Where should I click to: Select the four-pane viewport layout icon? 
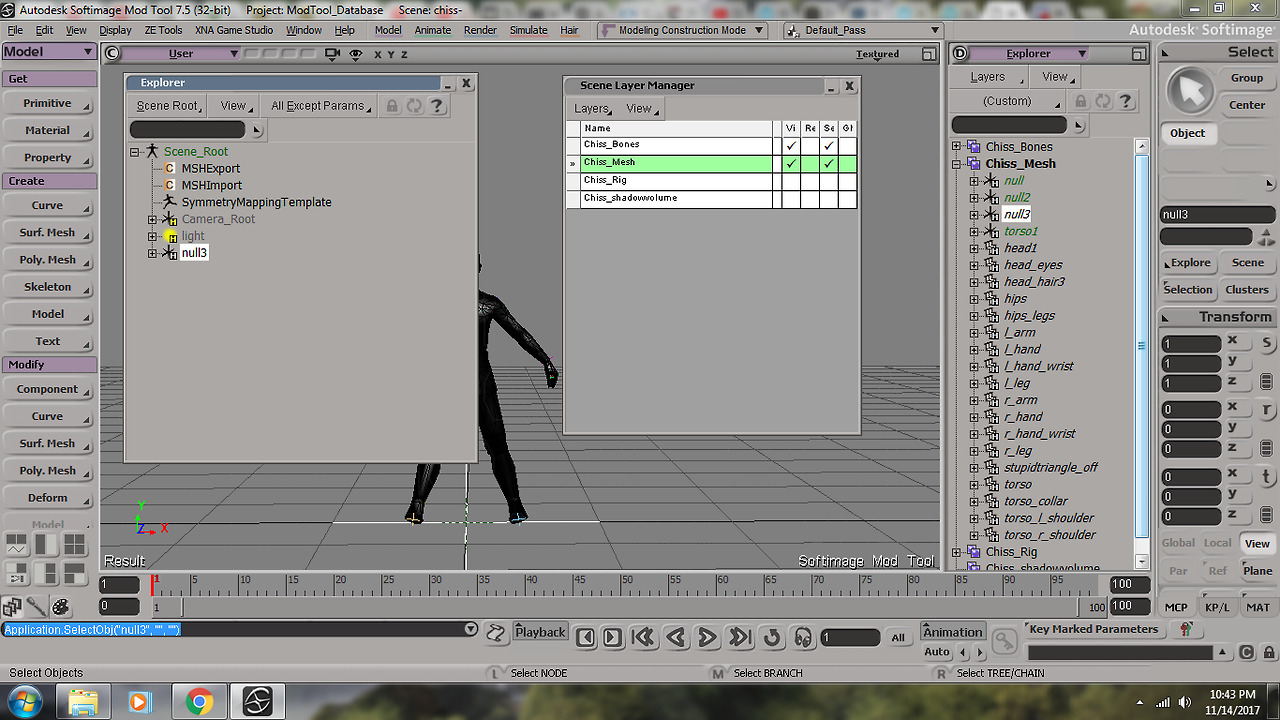click(x=75, y=544)
